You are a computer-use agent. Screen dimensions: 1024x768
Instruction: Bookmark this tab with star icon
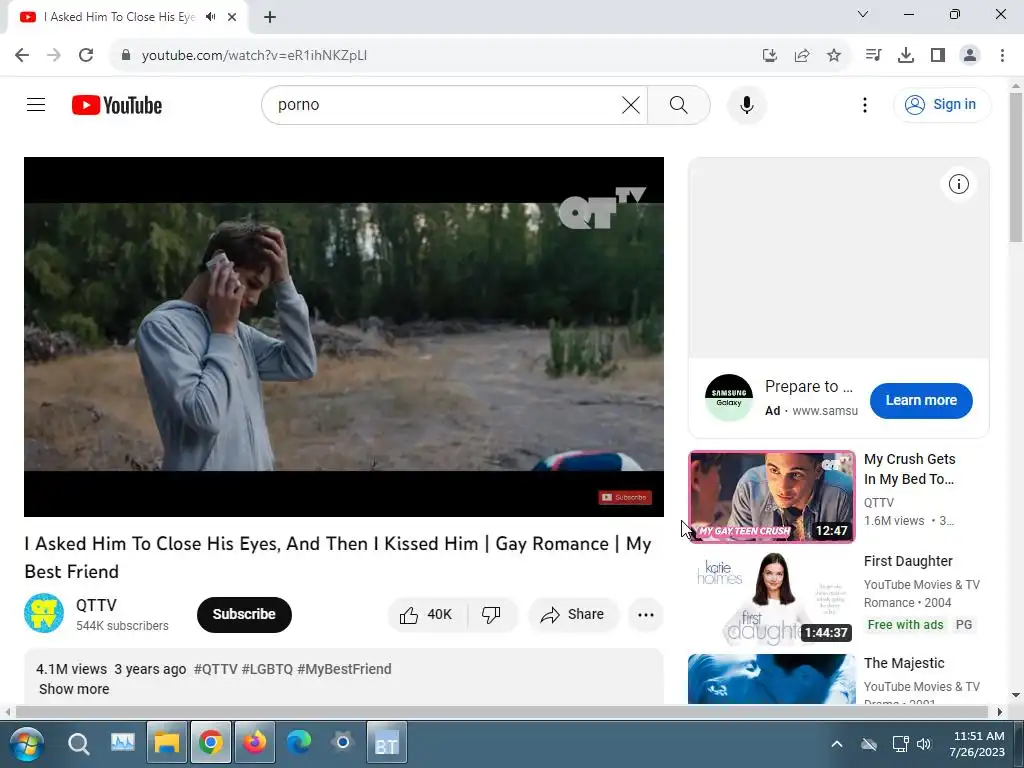click(x=834, y=55)
